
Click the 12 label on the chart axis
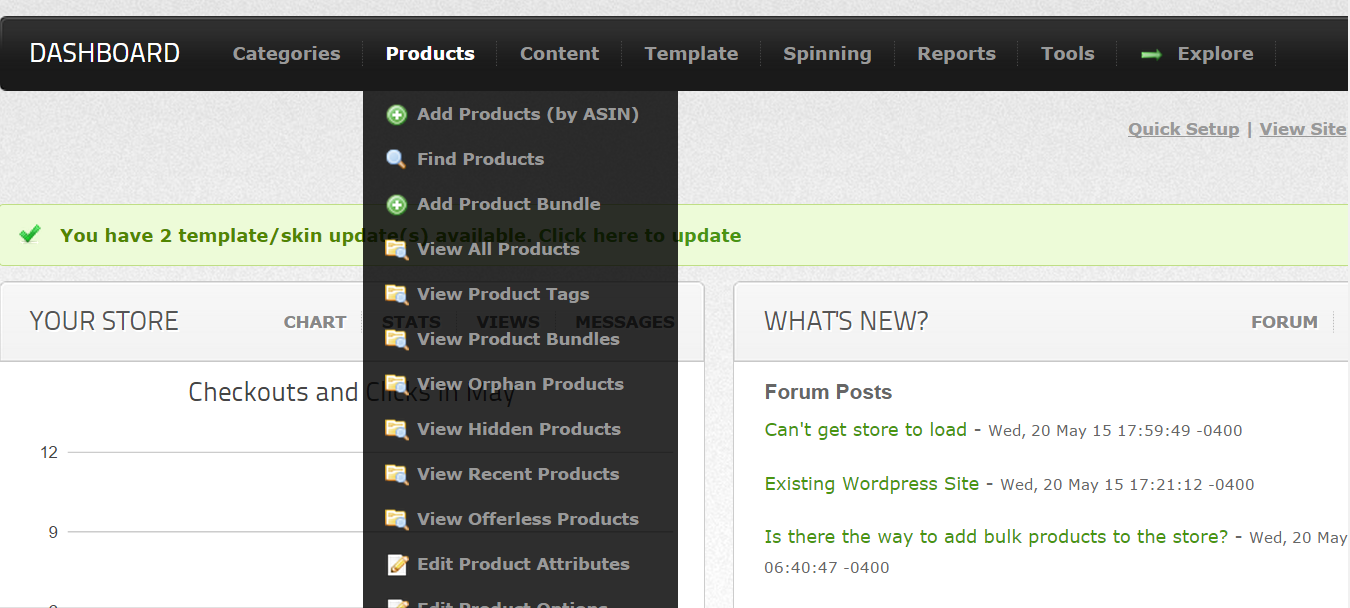[49, 452]
